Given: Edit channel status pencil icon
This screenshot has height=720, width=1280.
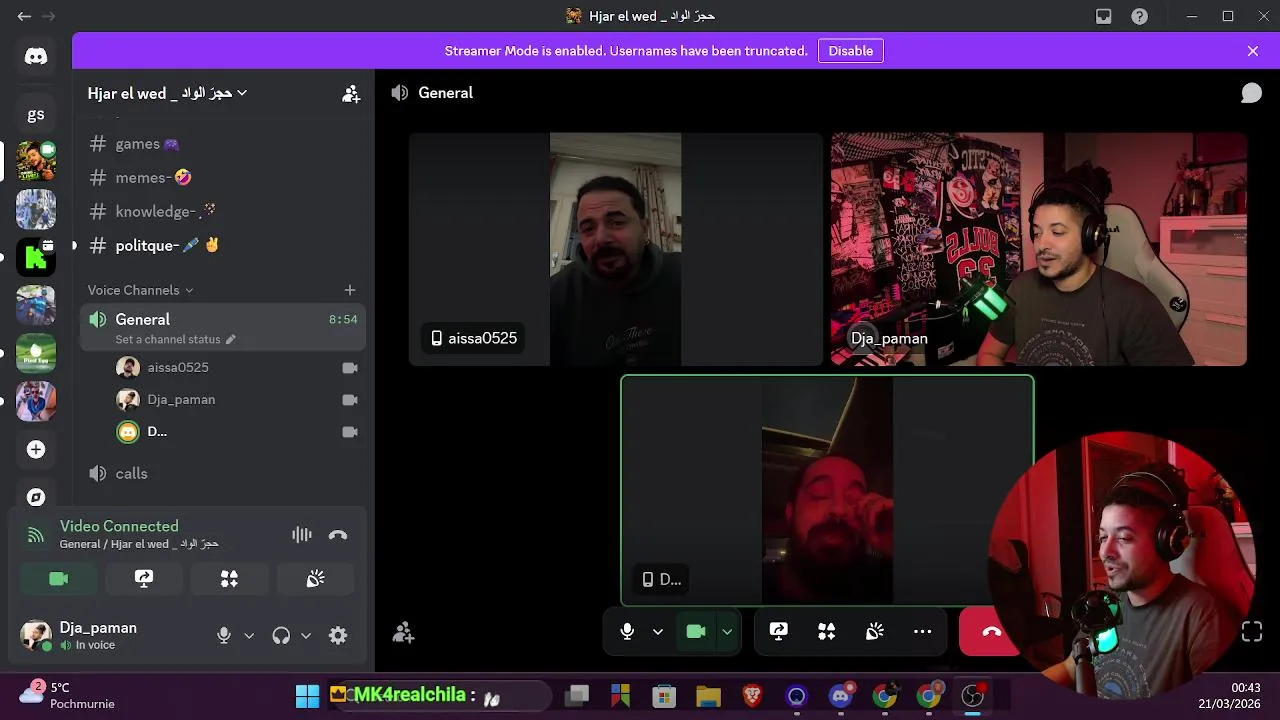Looking at the screenshot, I should click(230, 339).
